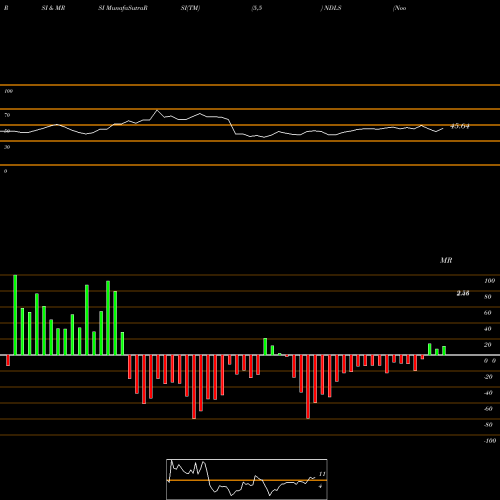This screenshot has width=500, height=500.
Task: Click the 'MR' chart title label
Action: click(446, 260)
